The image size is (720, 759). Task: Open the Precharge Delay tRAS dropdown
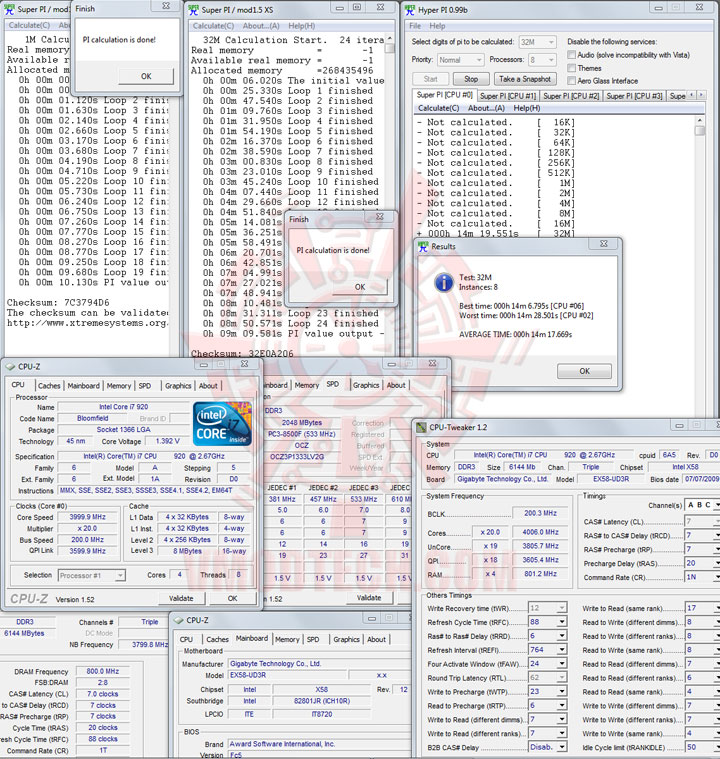[717, 563]
